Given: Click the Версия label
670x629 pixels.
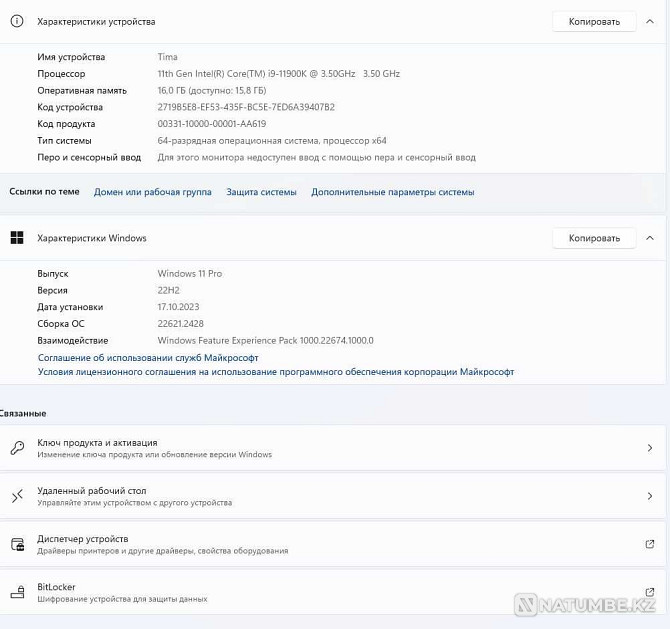Looking at the screenshot, I should pos(52,290).
